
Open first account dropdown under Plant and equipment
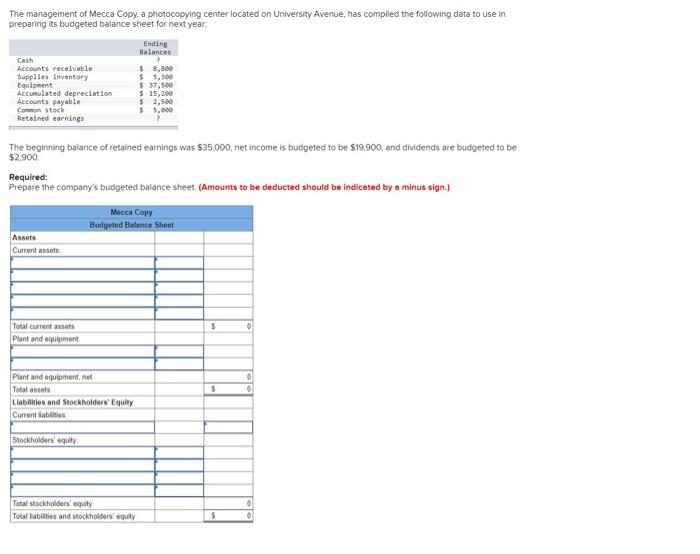click(83, 351)
